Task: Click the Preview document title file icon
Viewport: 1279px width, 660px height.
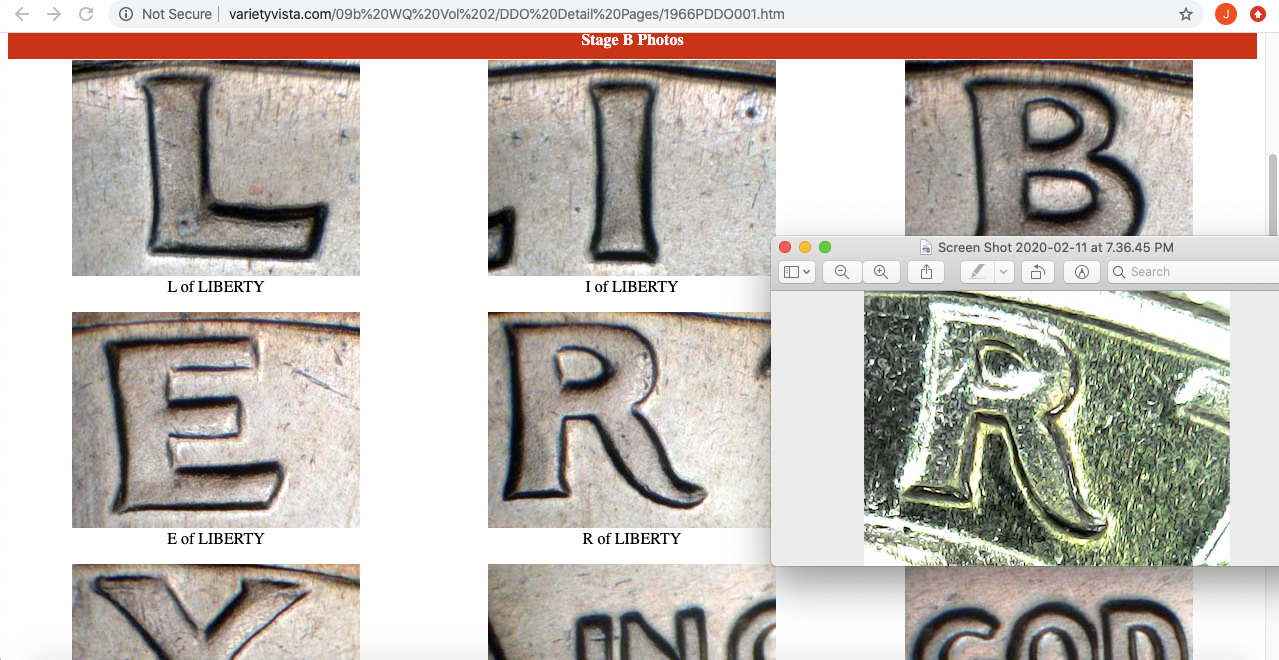Action: pos(927,247)
